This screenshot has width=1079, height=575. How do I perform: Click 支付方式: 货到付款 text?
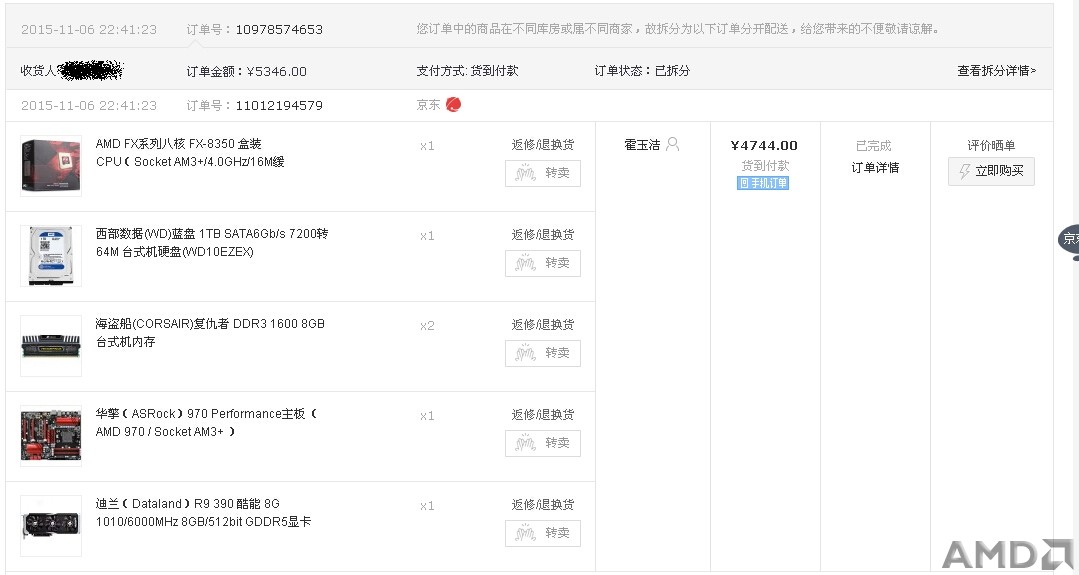coord(467,71)
